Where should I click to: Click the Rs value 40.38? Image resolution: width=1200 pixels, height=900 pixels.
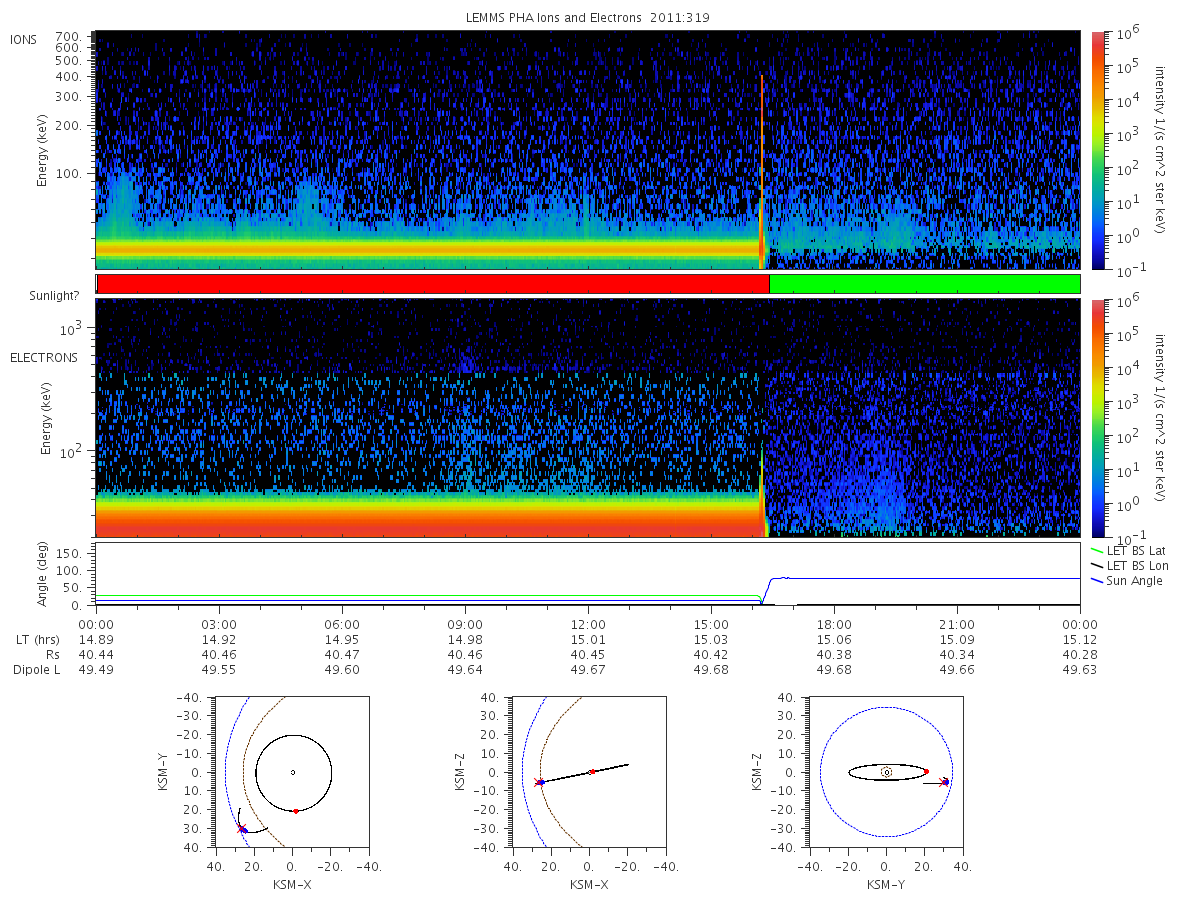(834, 654)
